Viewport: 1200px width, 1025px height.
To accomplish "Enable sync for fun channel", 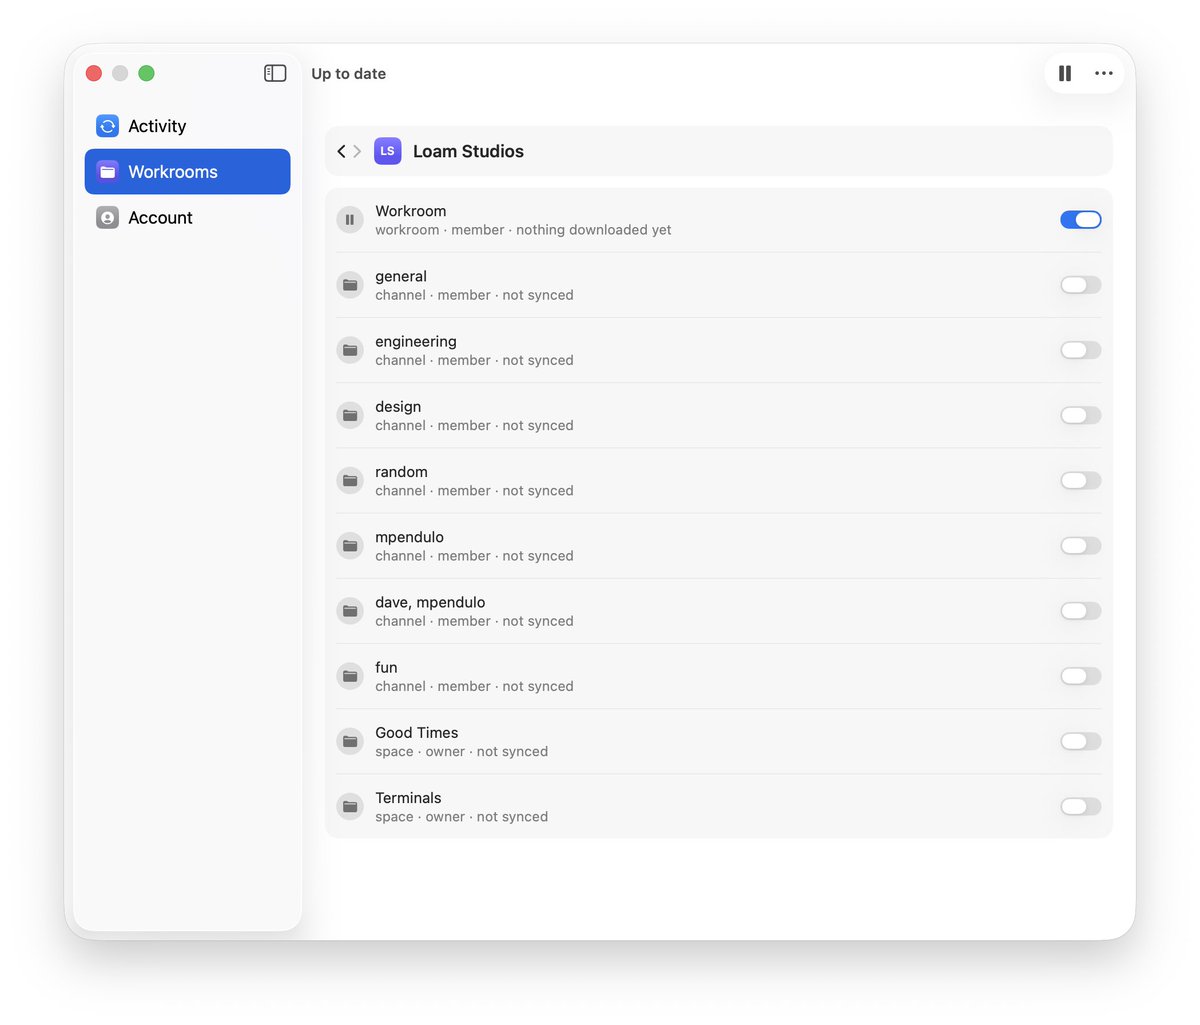I will pyautogui.click(x=1081, y=676).
